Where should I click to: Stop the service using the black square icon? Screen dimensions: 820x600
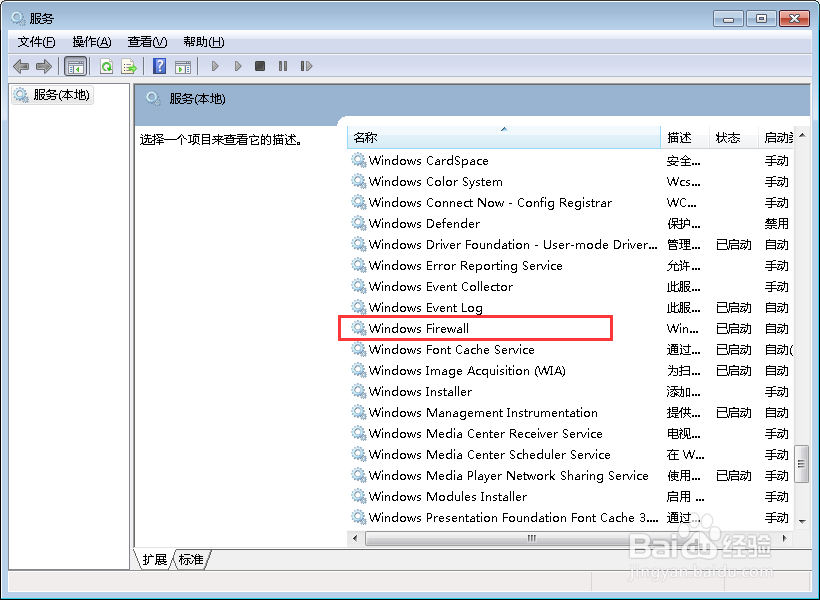260,66
